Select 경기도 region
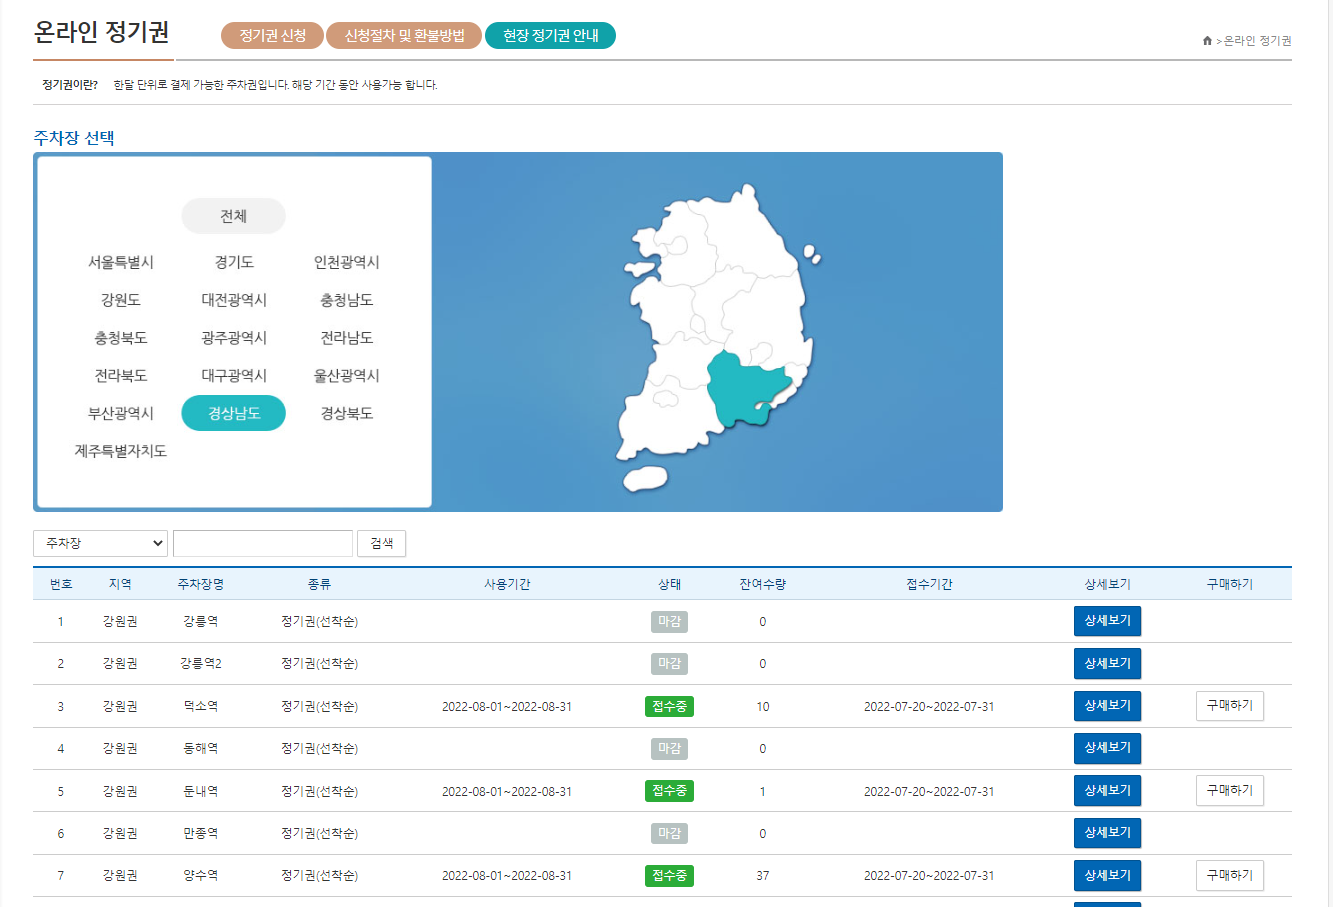1333x907 pixels. (234, 262)
